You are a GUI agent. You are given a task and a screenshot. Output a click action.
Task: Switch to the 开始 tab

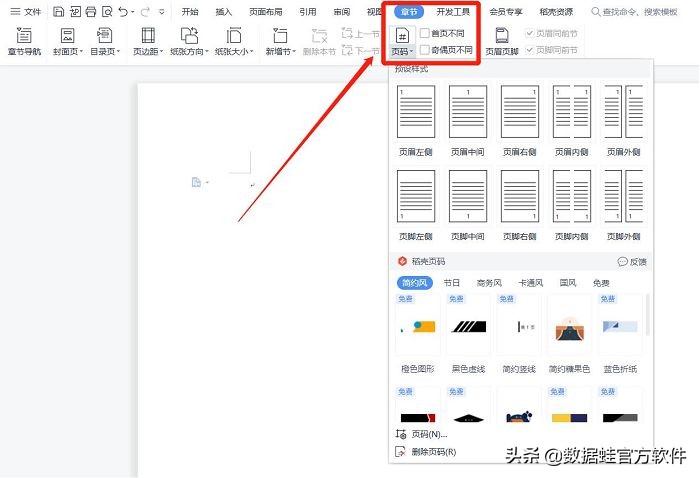coord(190,12)
